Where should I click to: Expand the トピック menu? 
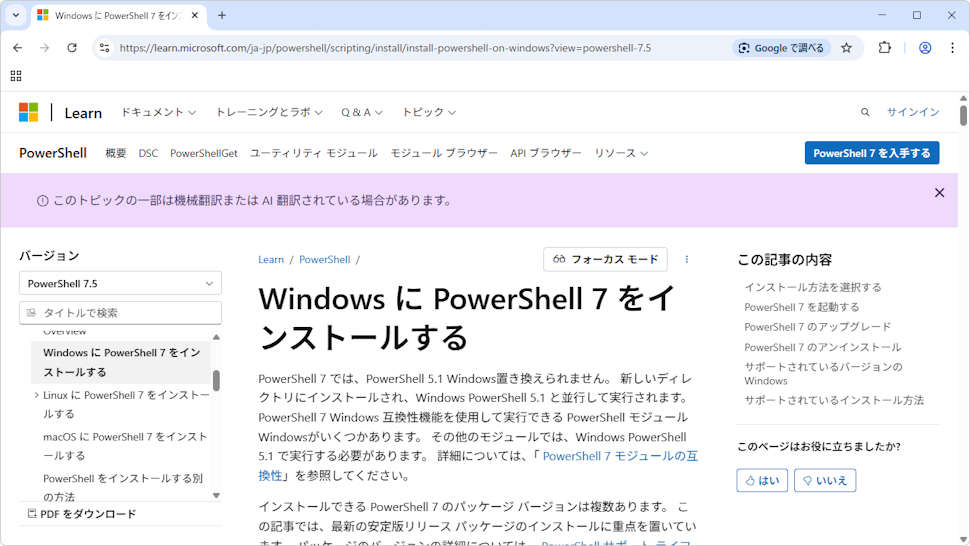[429, 112]
